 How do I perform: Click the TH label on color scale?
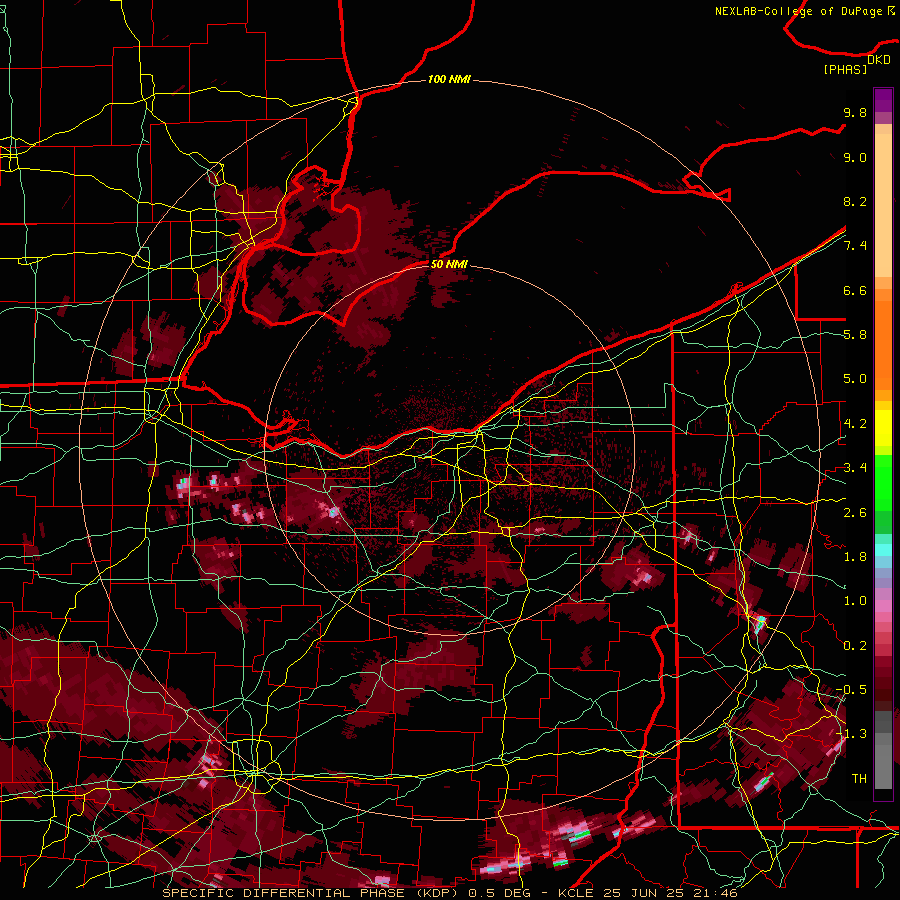coord(859,779)
